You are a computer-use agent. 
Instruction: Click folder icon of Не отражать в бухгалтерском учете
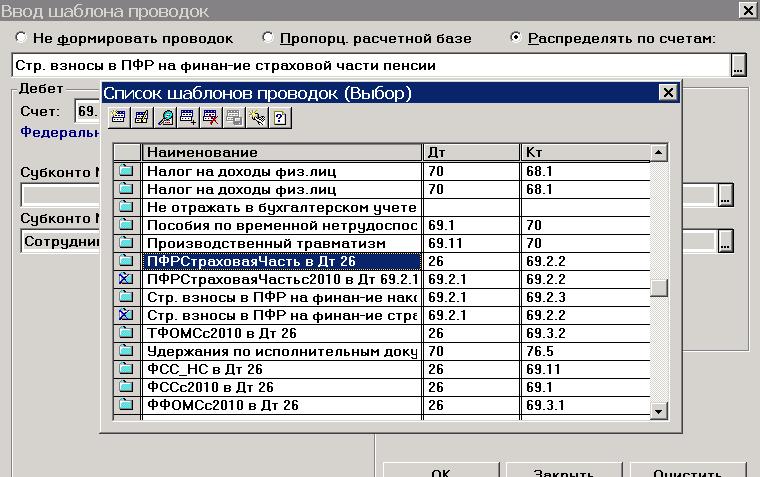click(127, 207)
